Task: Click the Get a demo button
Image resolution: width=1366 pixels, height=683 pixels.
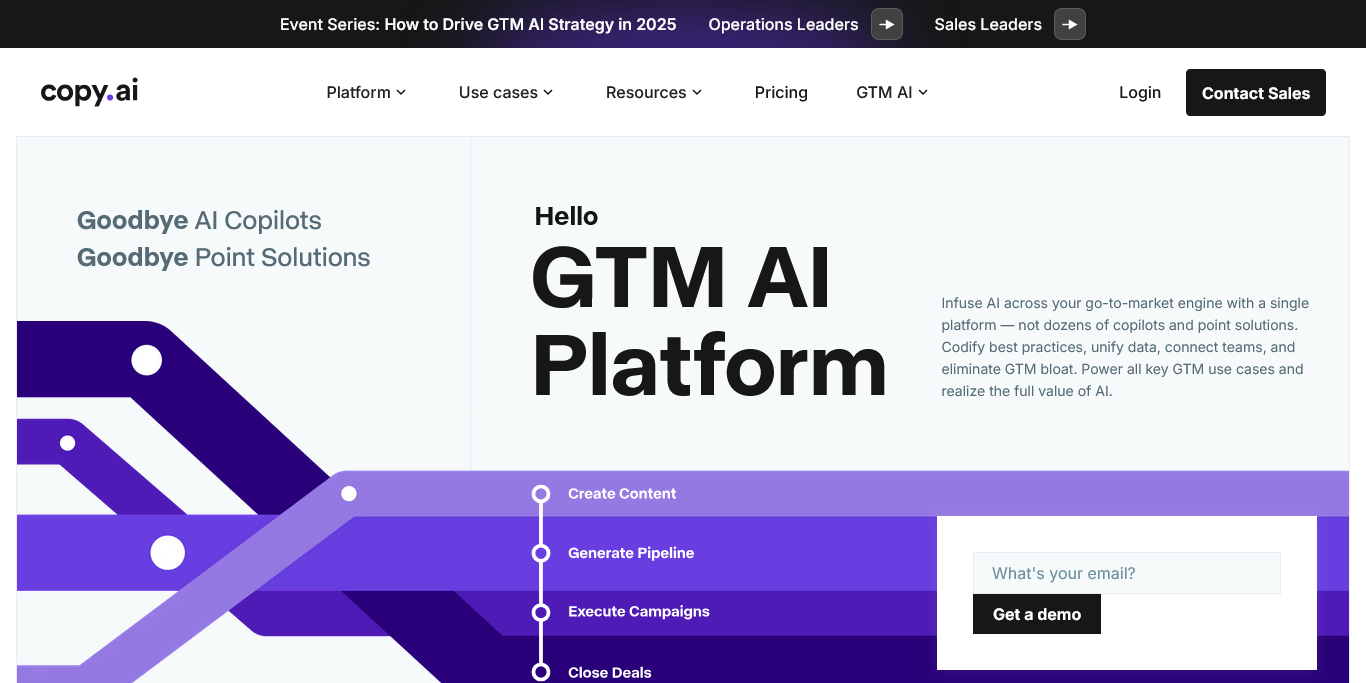Action: click(1037, 614)
